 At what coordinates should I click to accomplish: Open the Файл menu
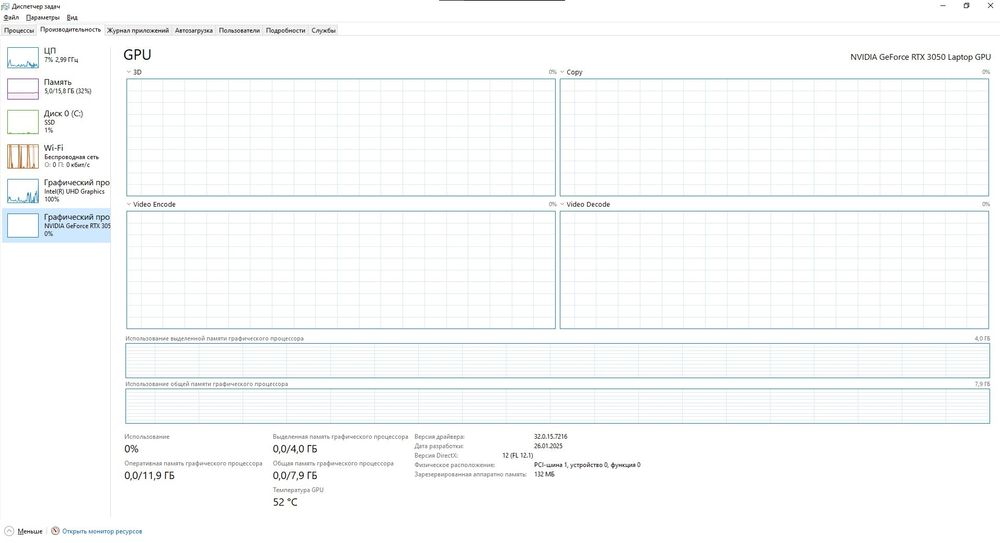[11, 17]
